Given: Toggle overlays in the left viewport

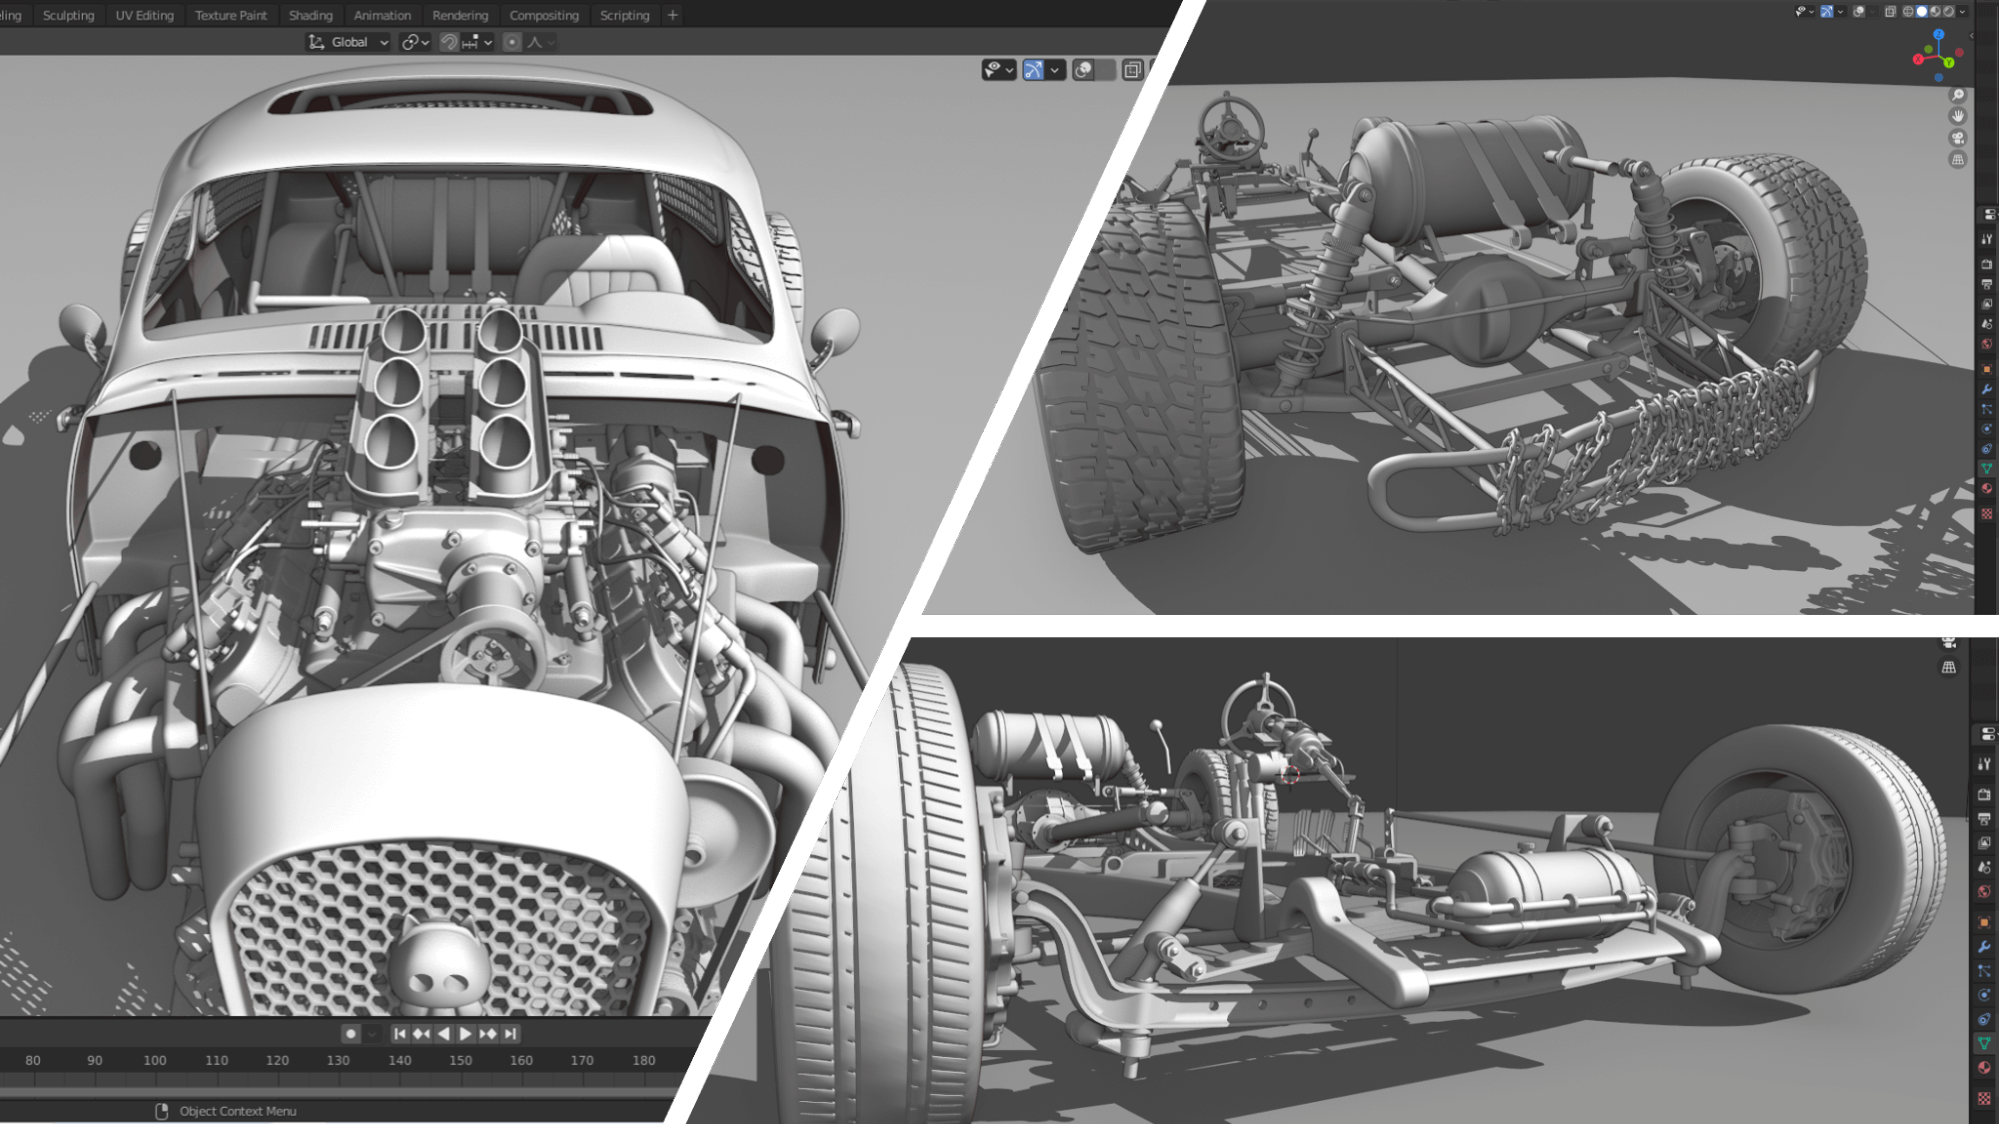Looking at the screenshot, I should pos(1083,70).
